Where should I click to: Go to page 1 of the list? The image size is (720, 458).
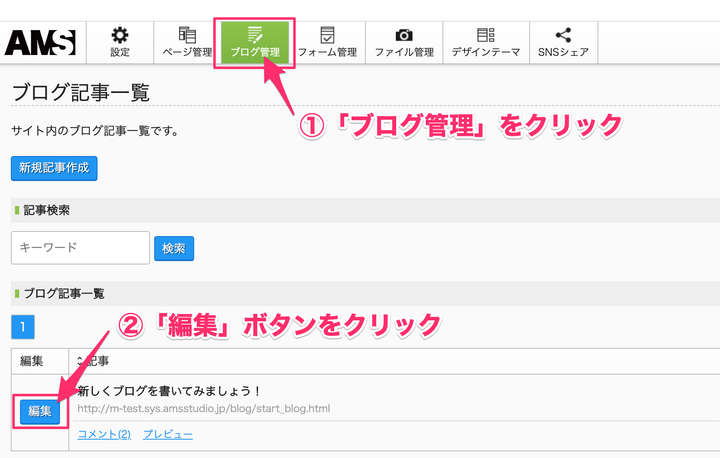click(x=22, y=326)
